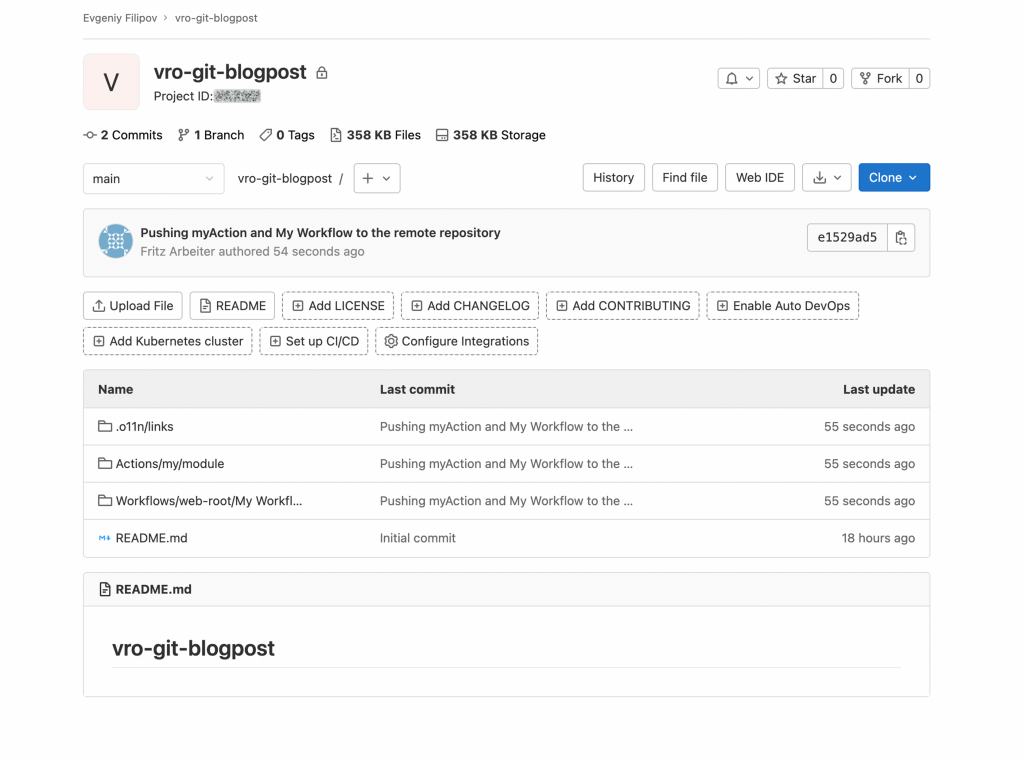Expand the download source code dropdown
The height and width of the screenshot is (760, 1024).
(827, 178)
